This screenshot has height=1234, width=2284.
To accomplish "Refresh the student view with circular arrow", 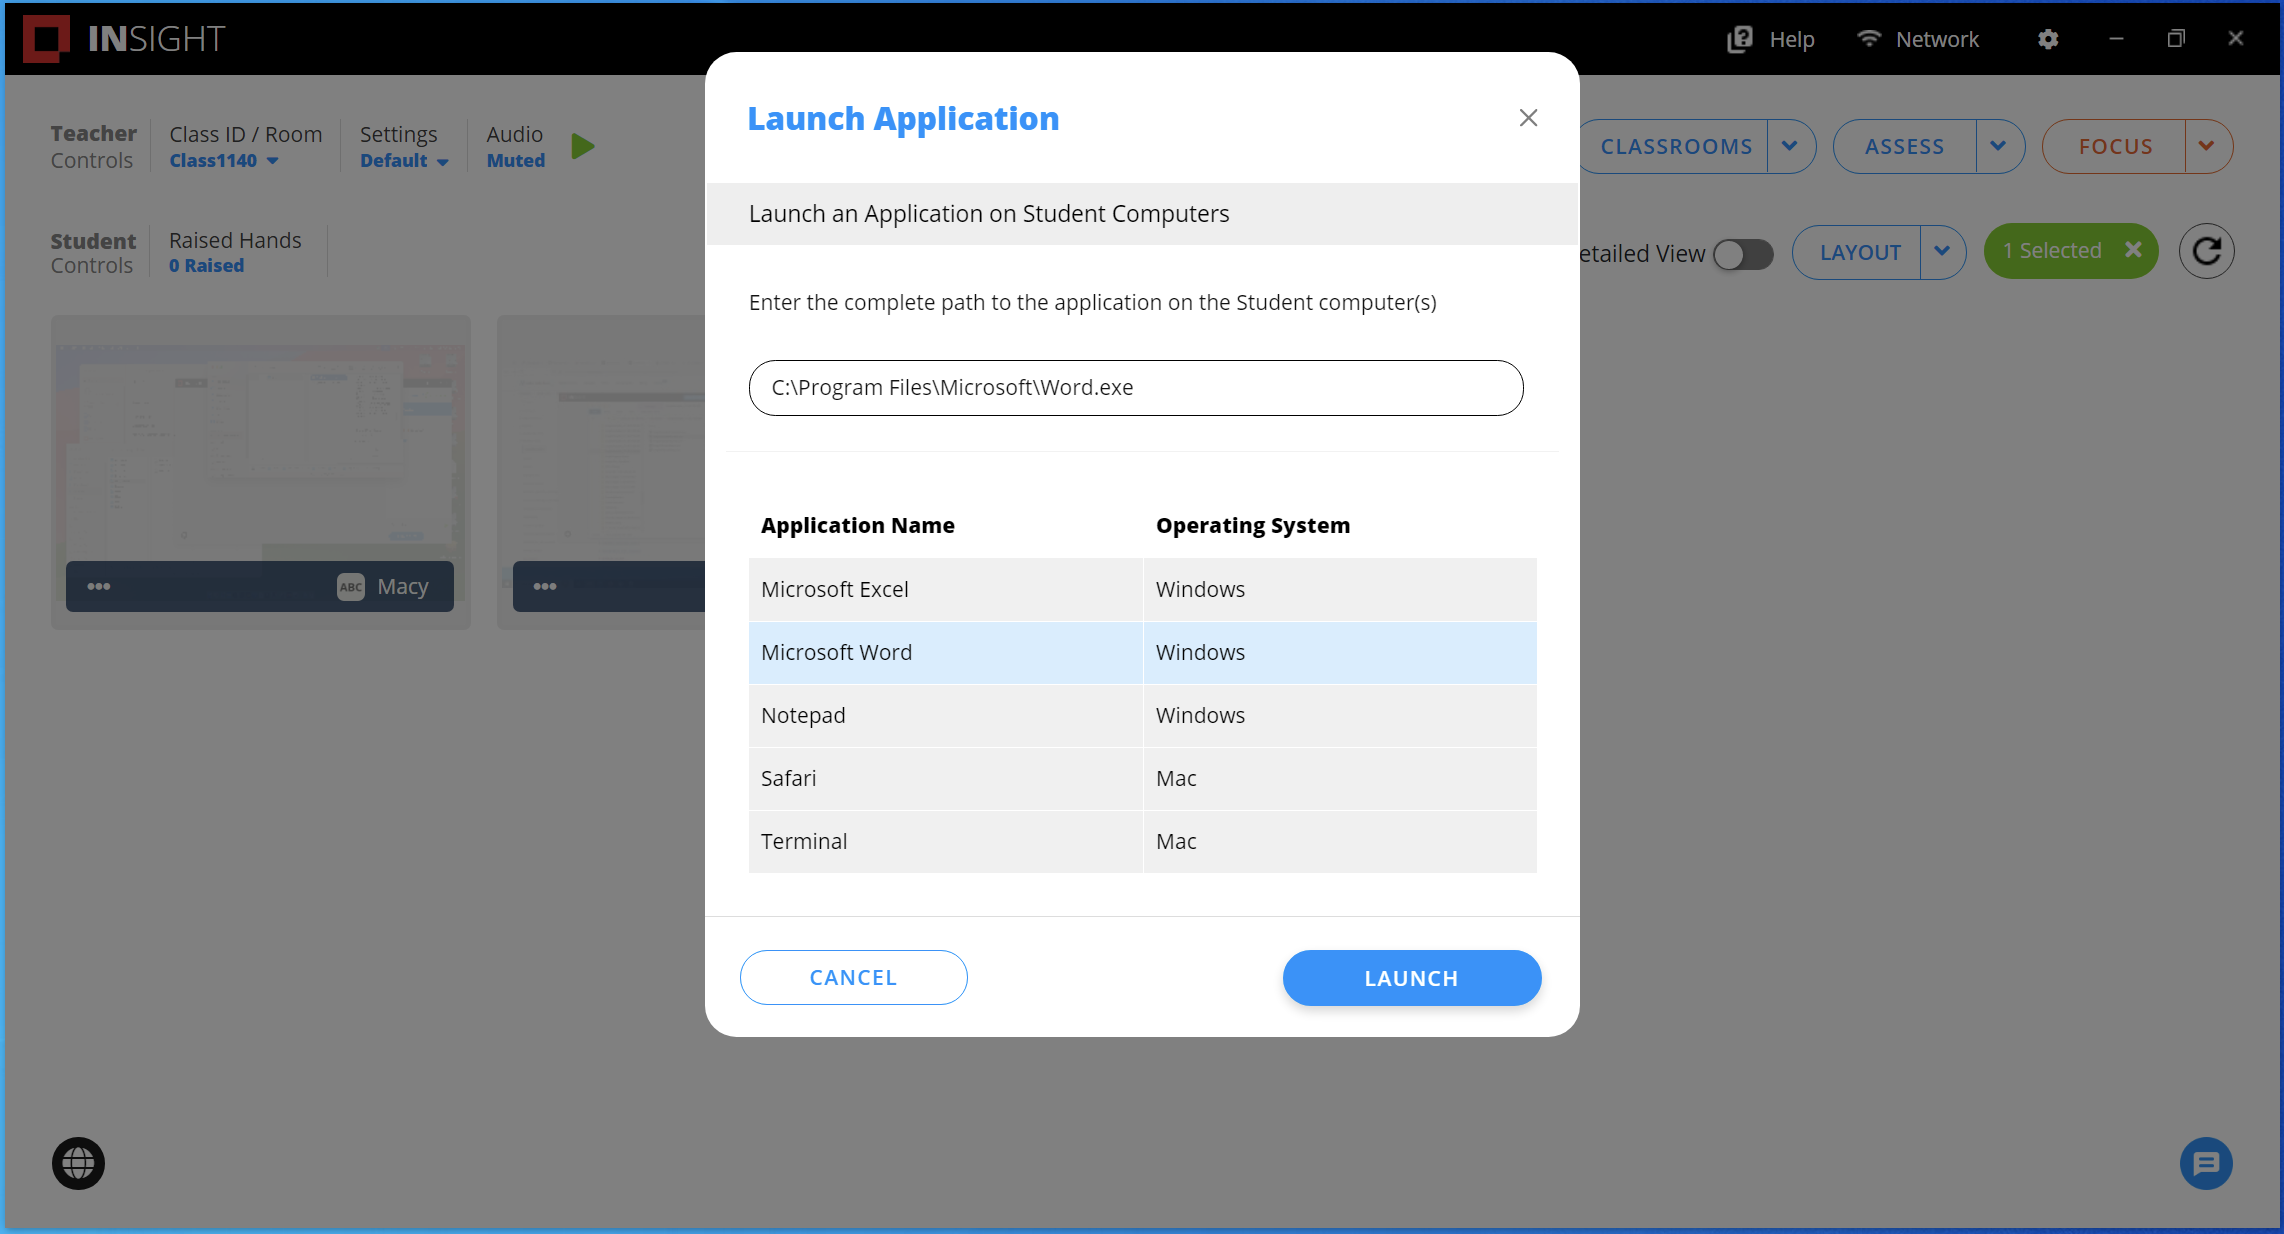I will pyautogui.click(x=2207, y=251).
